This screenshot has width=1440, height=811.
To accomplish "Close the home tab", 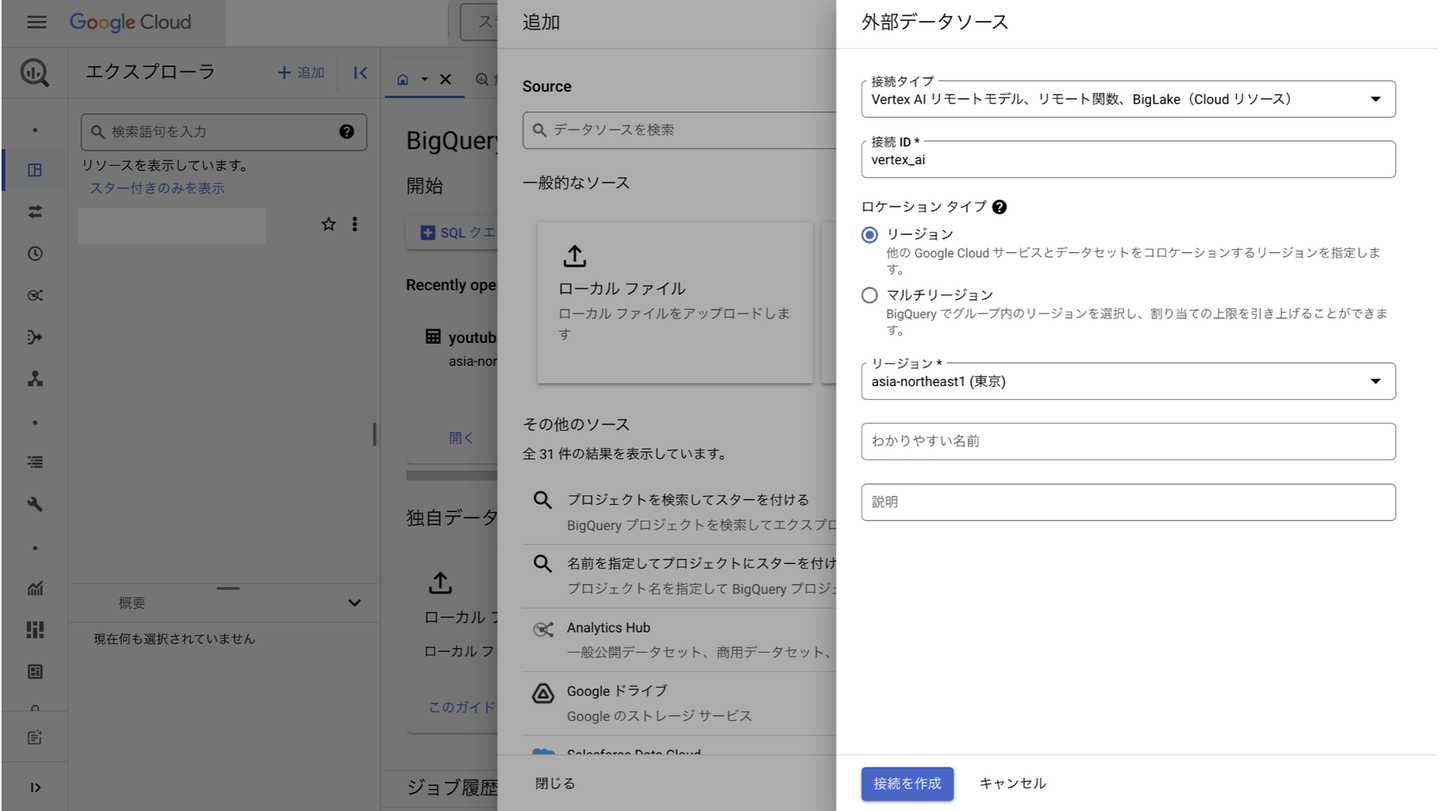I will pyautogui.click(x=446, y=79).
